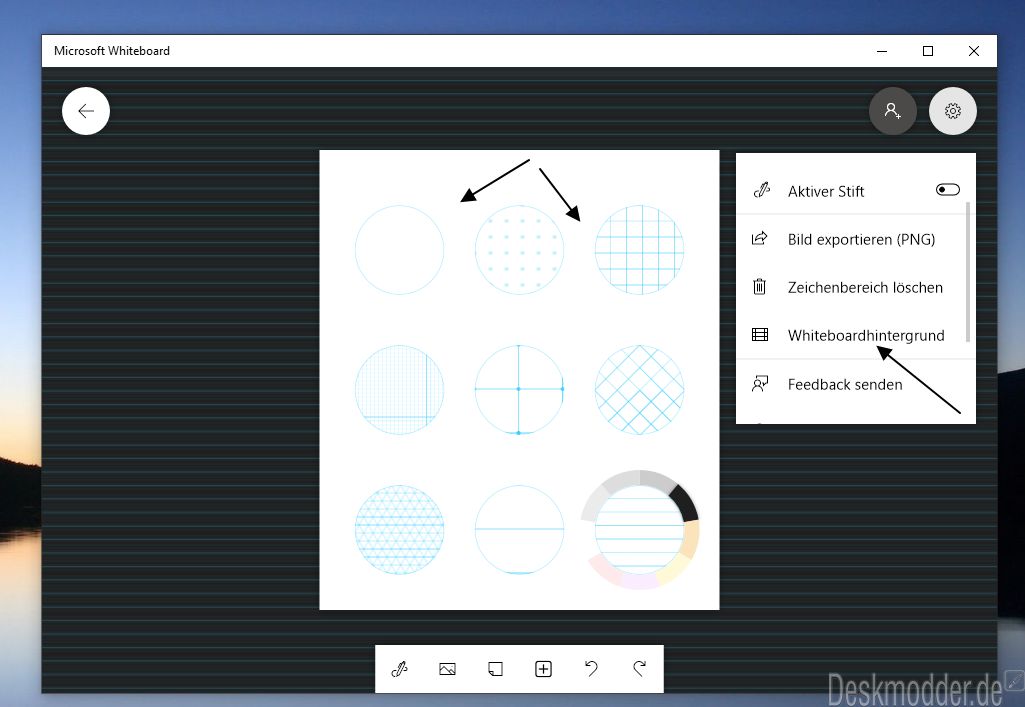Click the pen icon beside Aktiver Stift
1025x707 pixels.
[762, 190]
